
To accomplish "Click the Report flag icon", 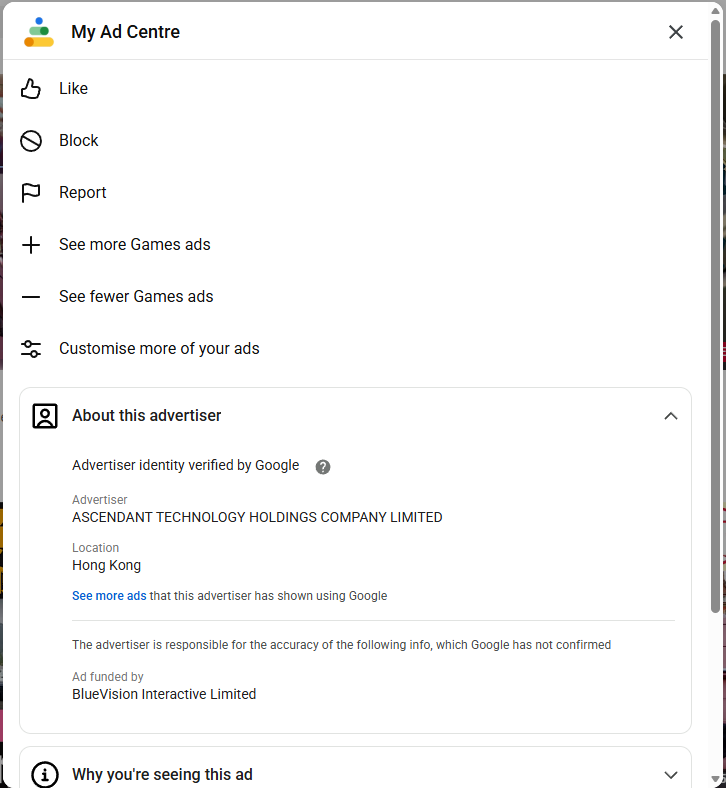I will 31,193.
